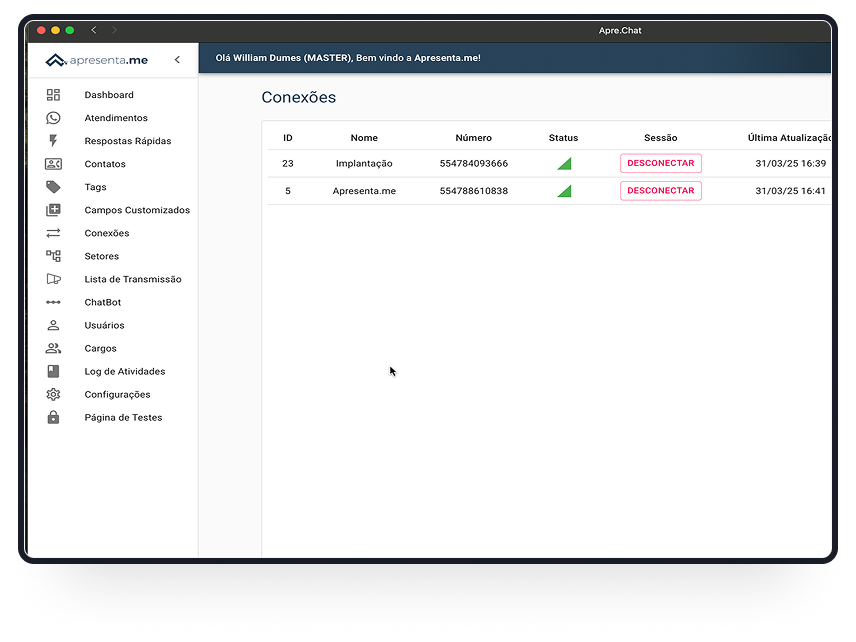The image size is (856, 642).
Task: Go back with the title bar arrow
Action: click(94, 30)
